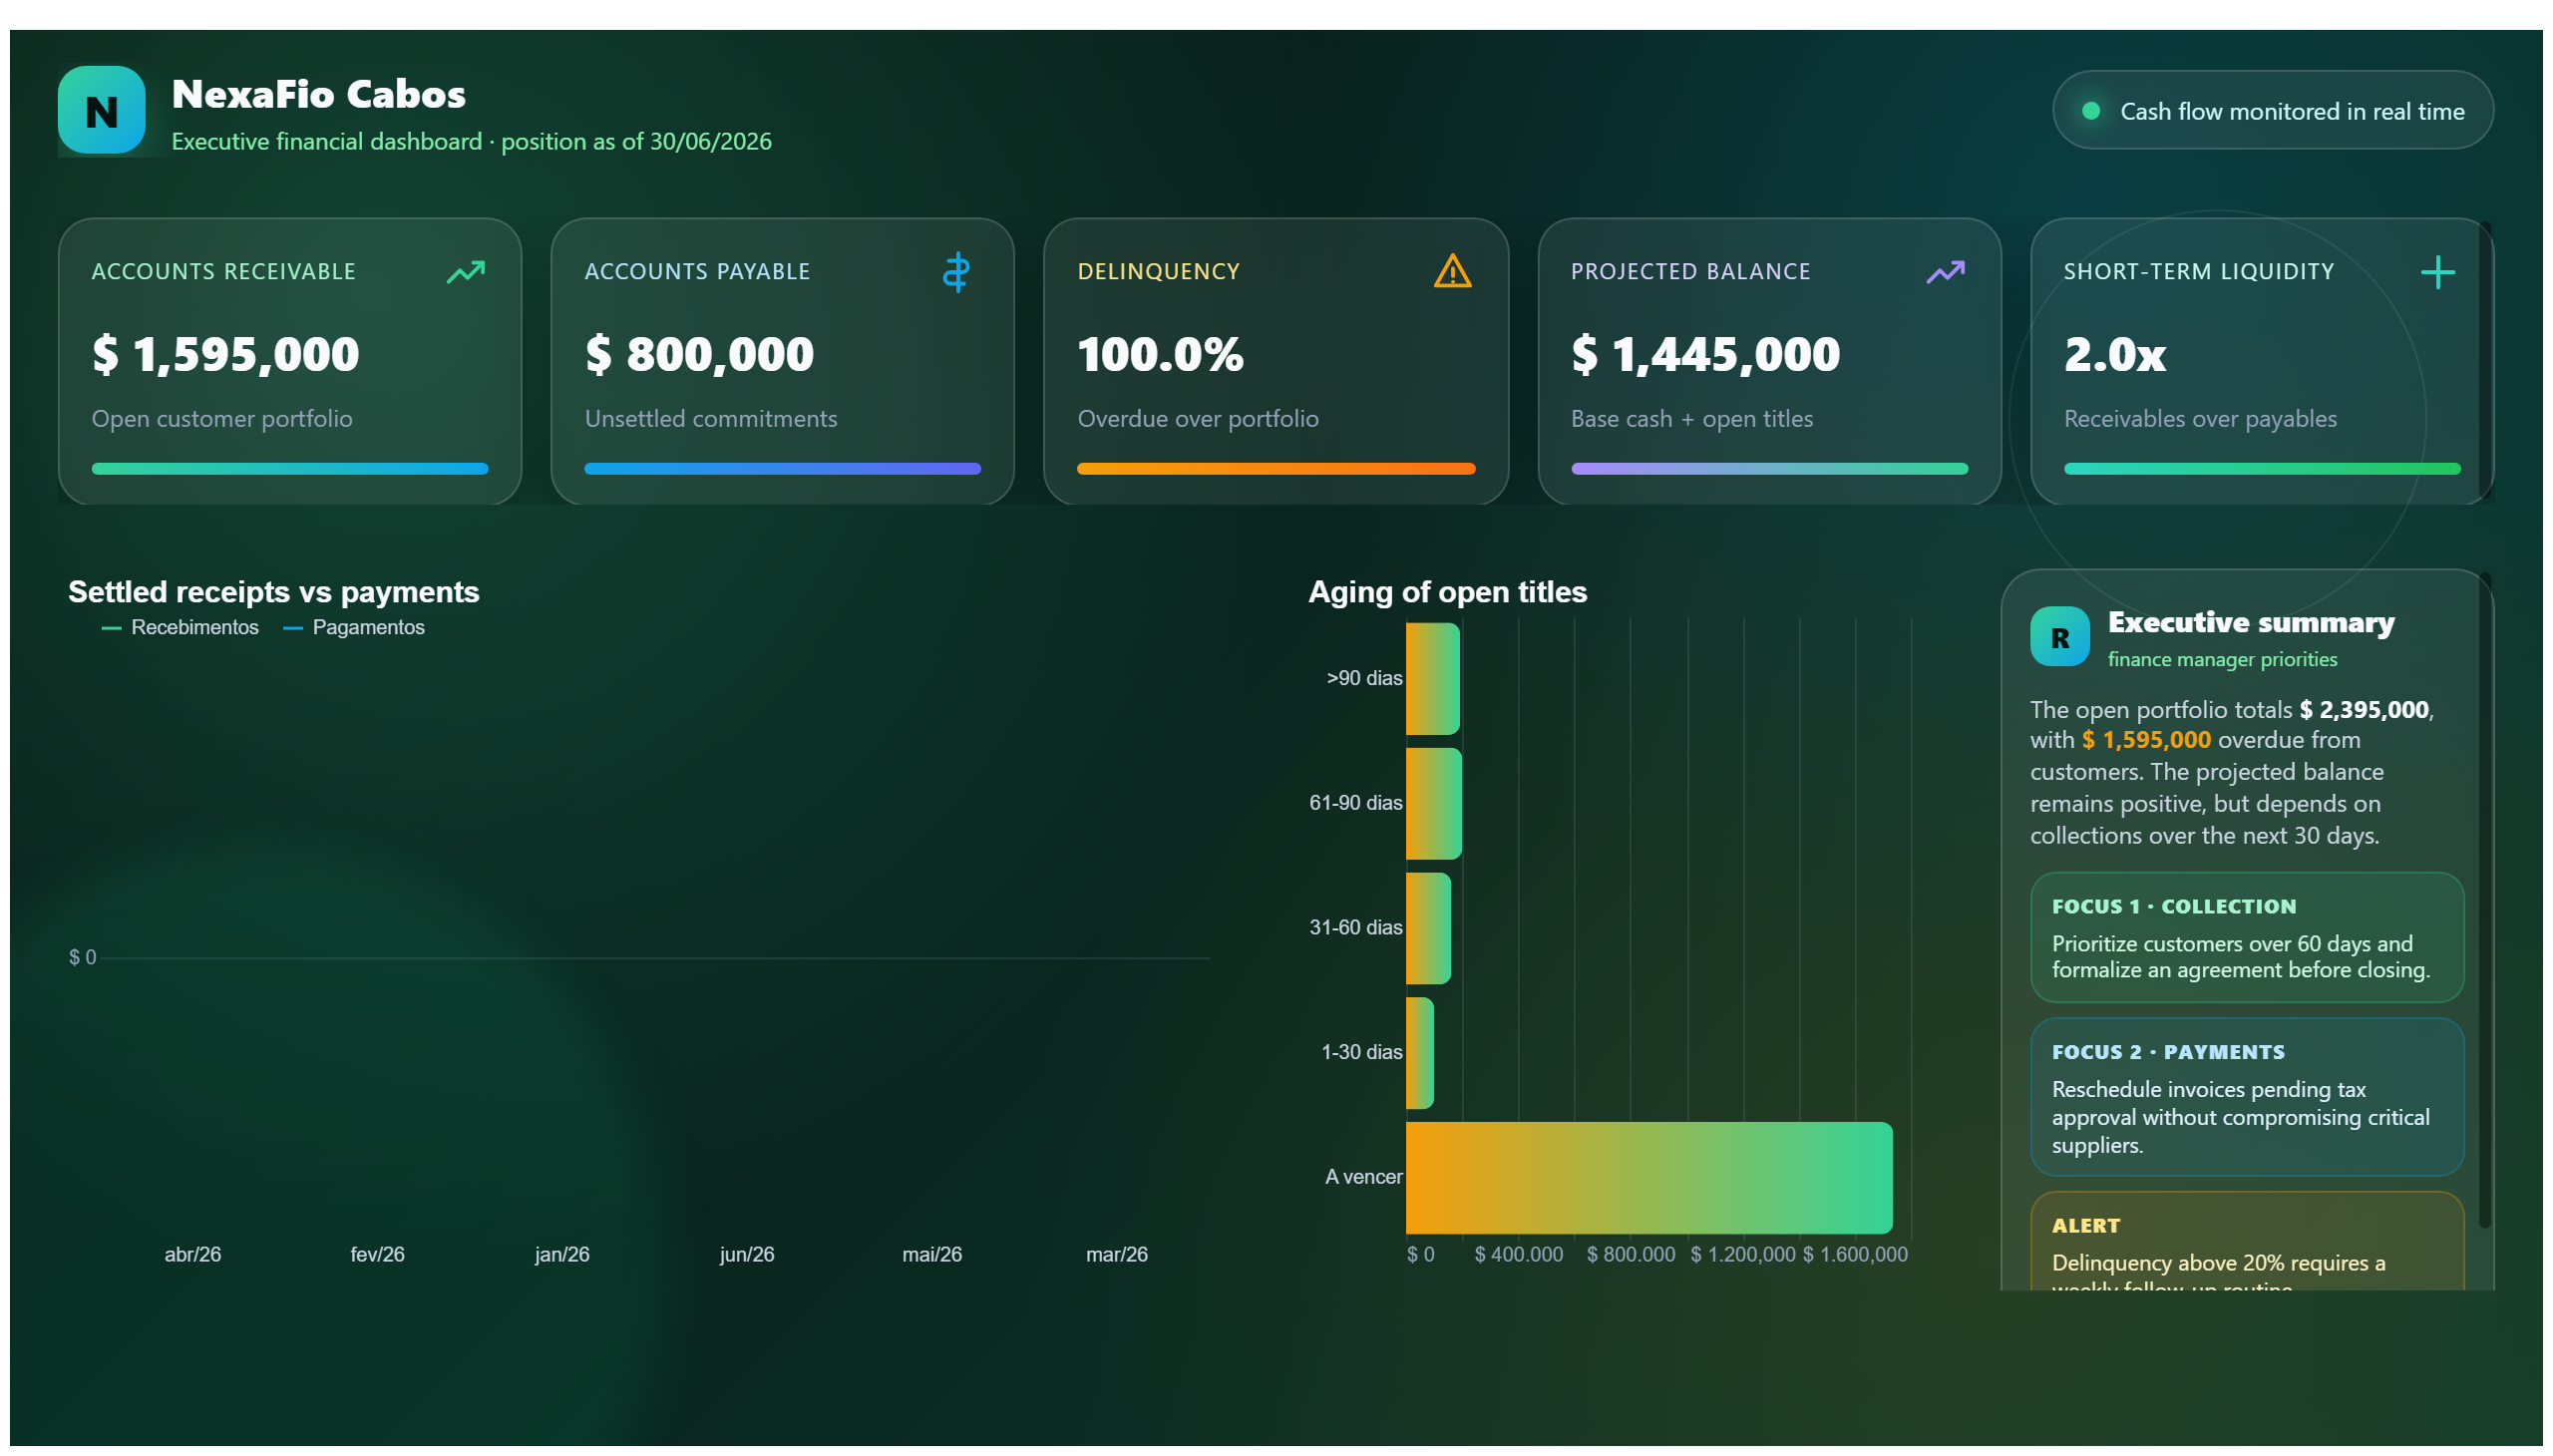2553x1456 pixels.
Task: Click the NexaFio Cabos company name
Action: 319,95
